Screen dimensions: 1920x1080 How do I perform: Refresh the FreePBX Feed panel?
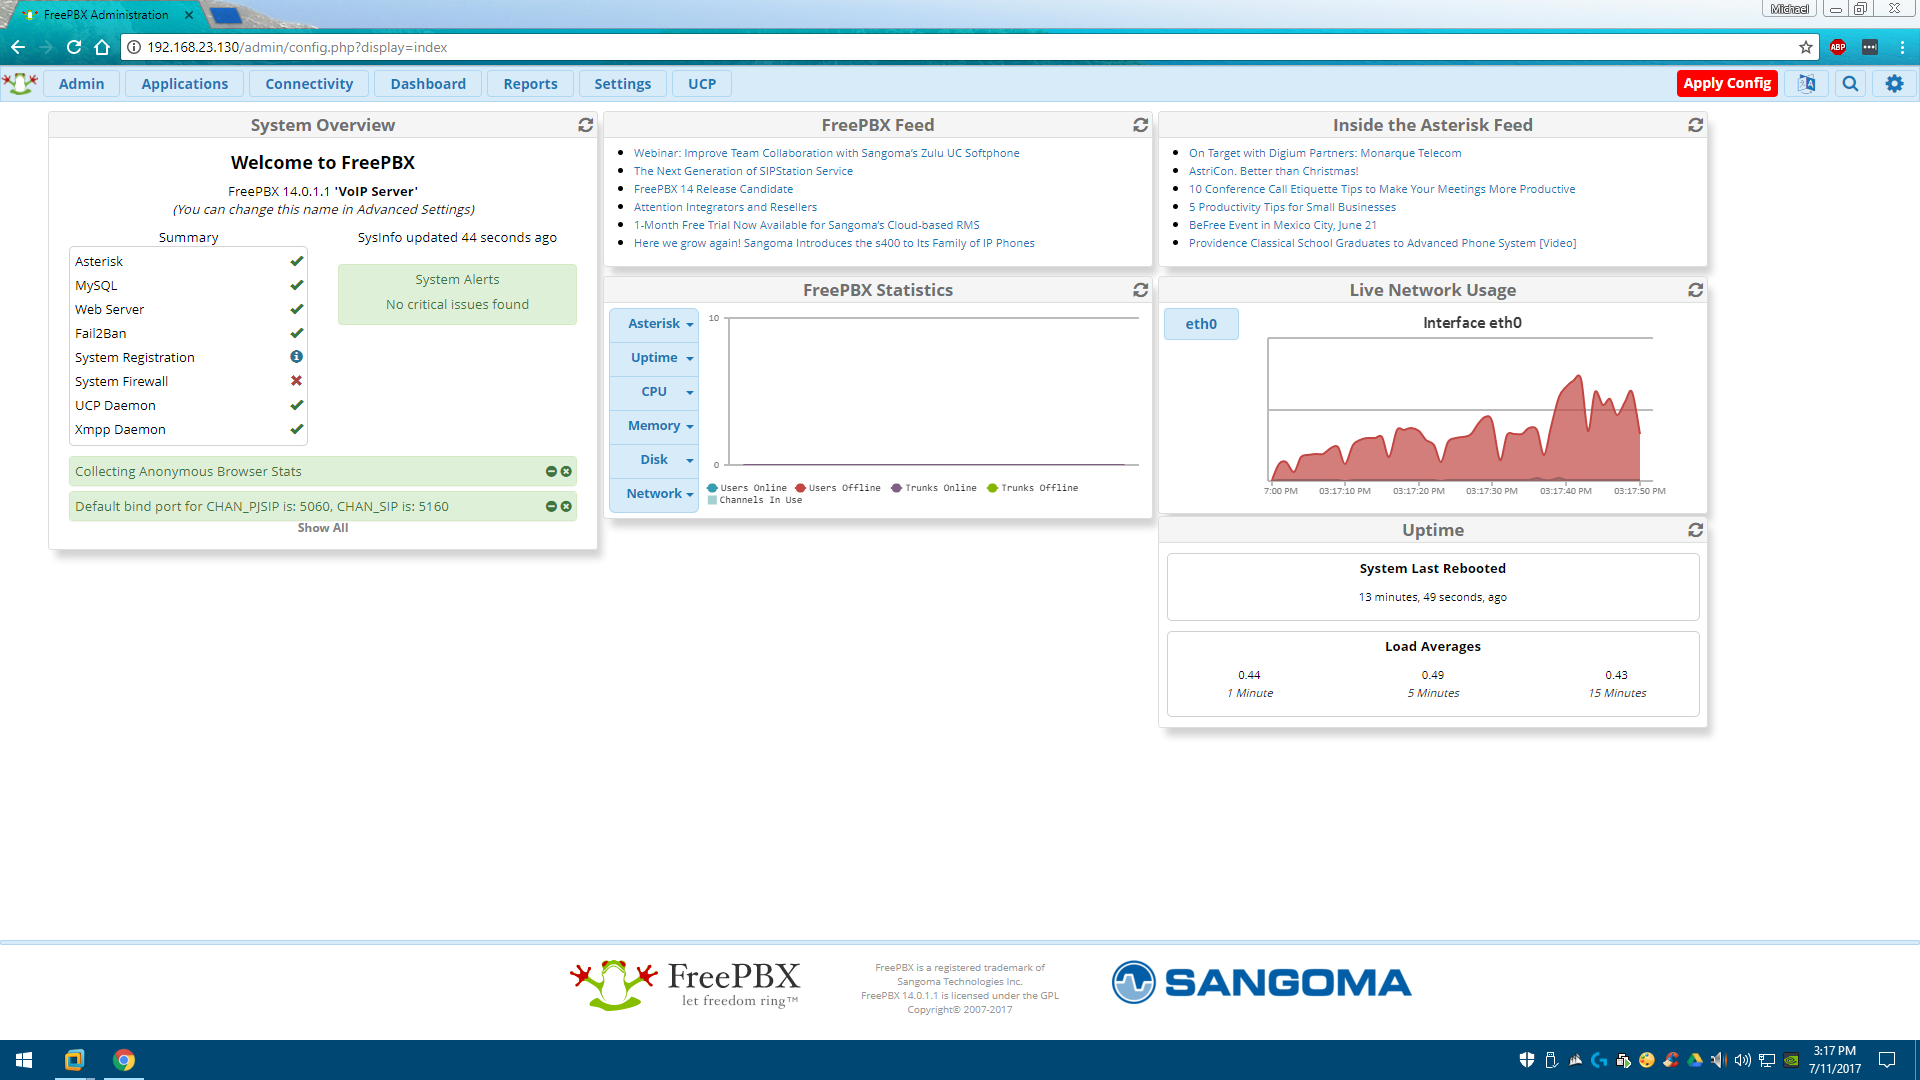[x=1140, y=125]
